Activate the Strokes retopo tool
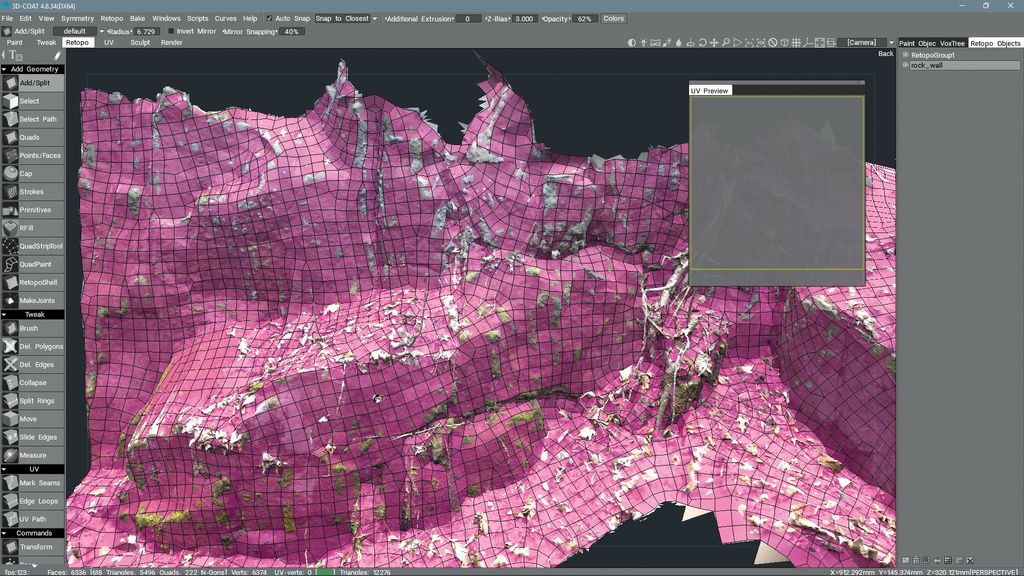 33,192
